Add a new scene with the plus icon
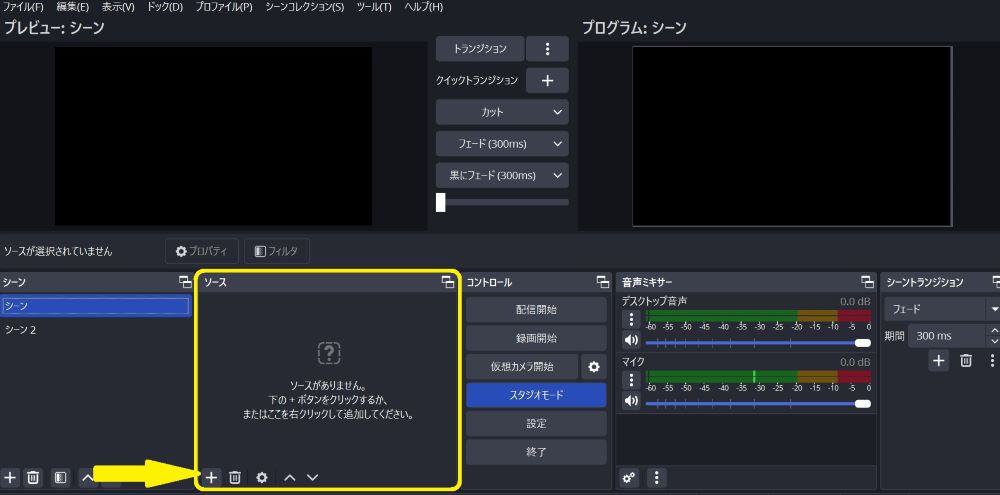The height and width of the screenshot is (495, 1000). pyautogui.click(x=10, y=477)
